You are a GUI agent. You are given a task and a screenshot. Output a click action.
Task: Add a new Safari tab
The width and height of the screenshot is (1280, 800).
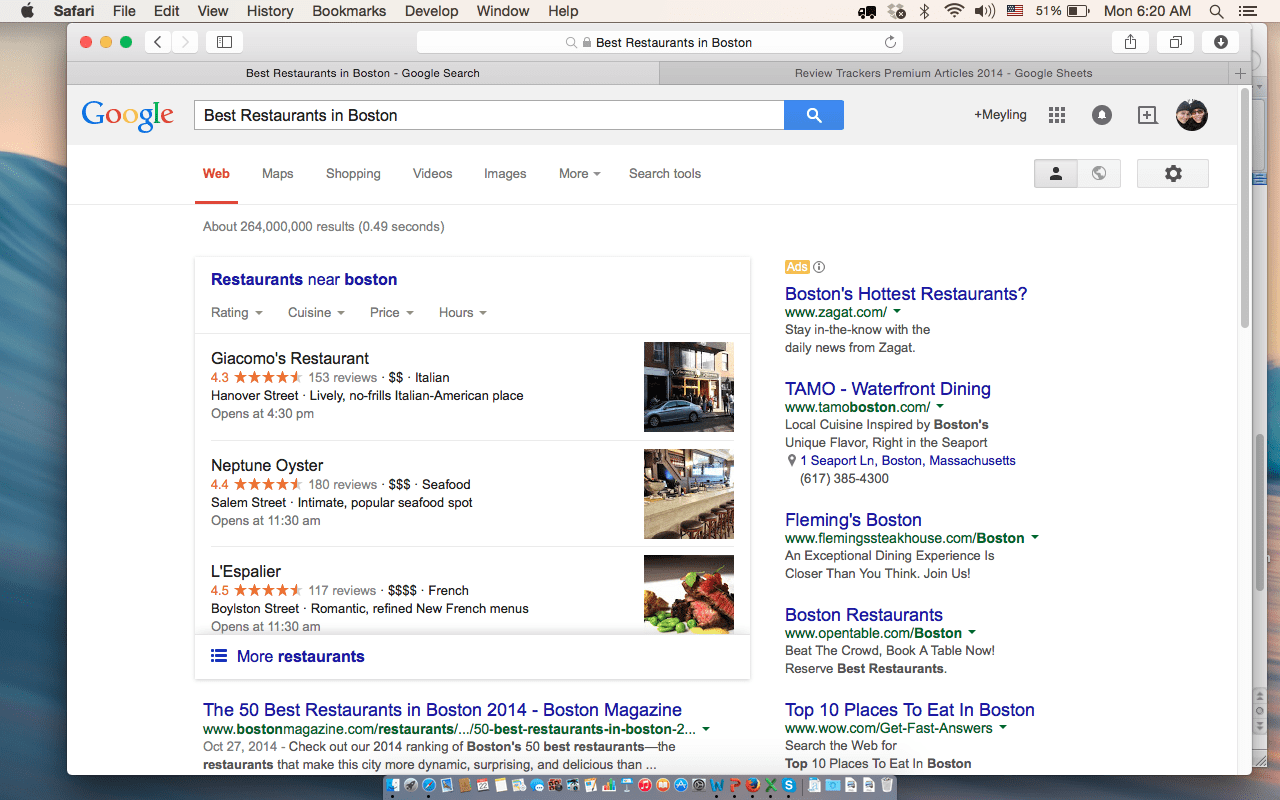pos(1240,73)
